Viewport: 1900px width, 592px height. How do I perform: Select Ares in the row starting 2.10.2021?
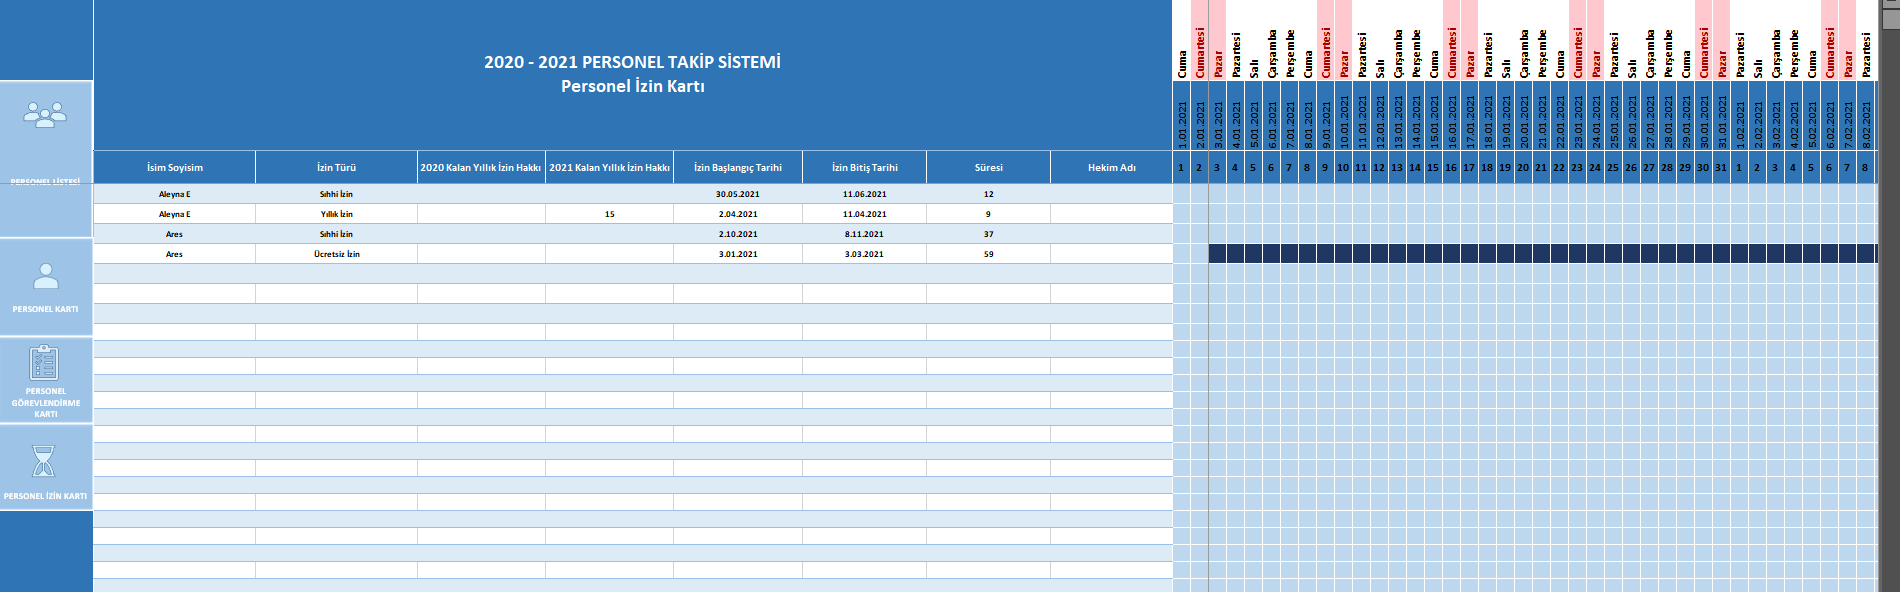click(x=175, y=234)
